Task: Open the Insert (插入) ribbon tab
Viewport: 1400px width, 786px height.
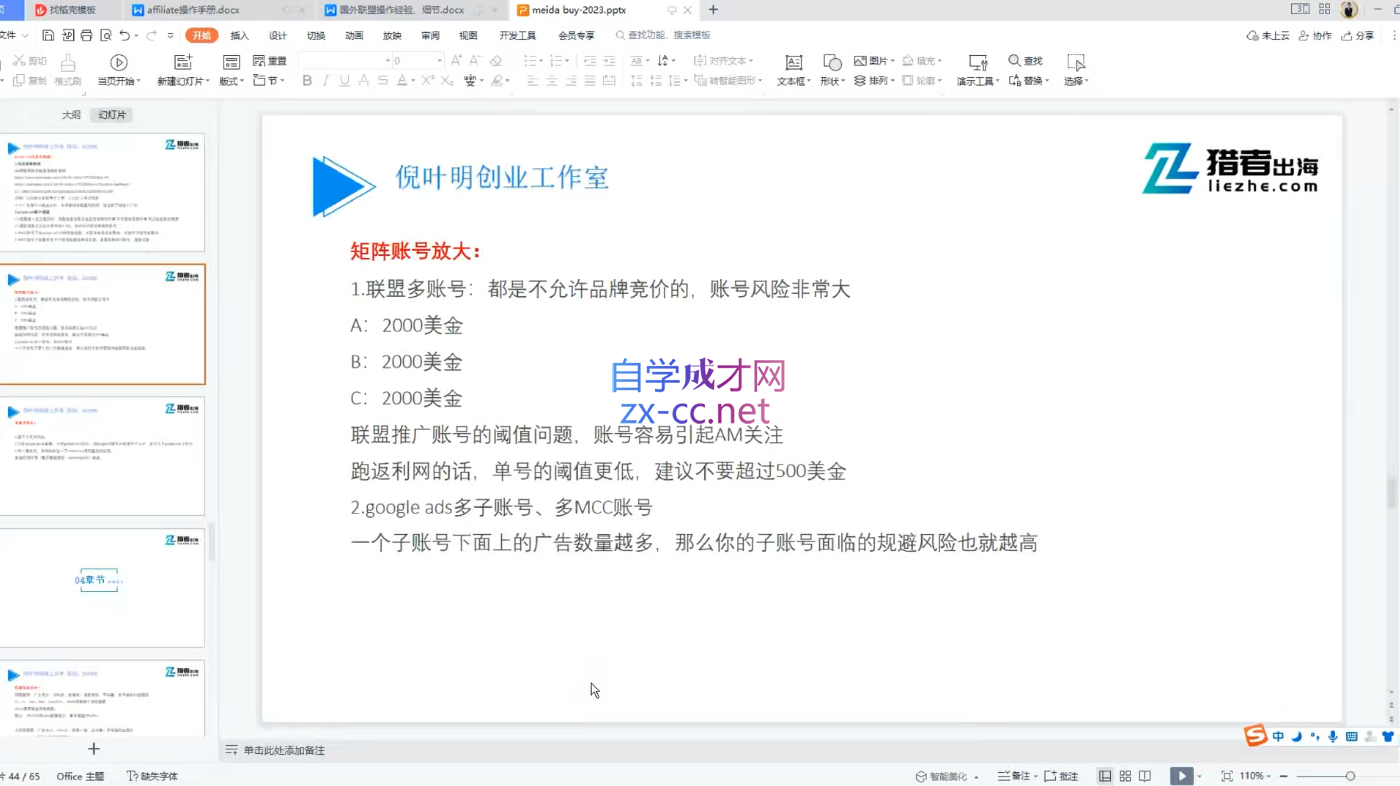Action: point(239,35)
